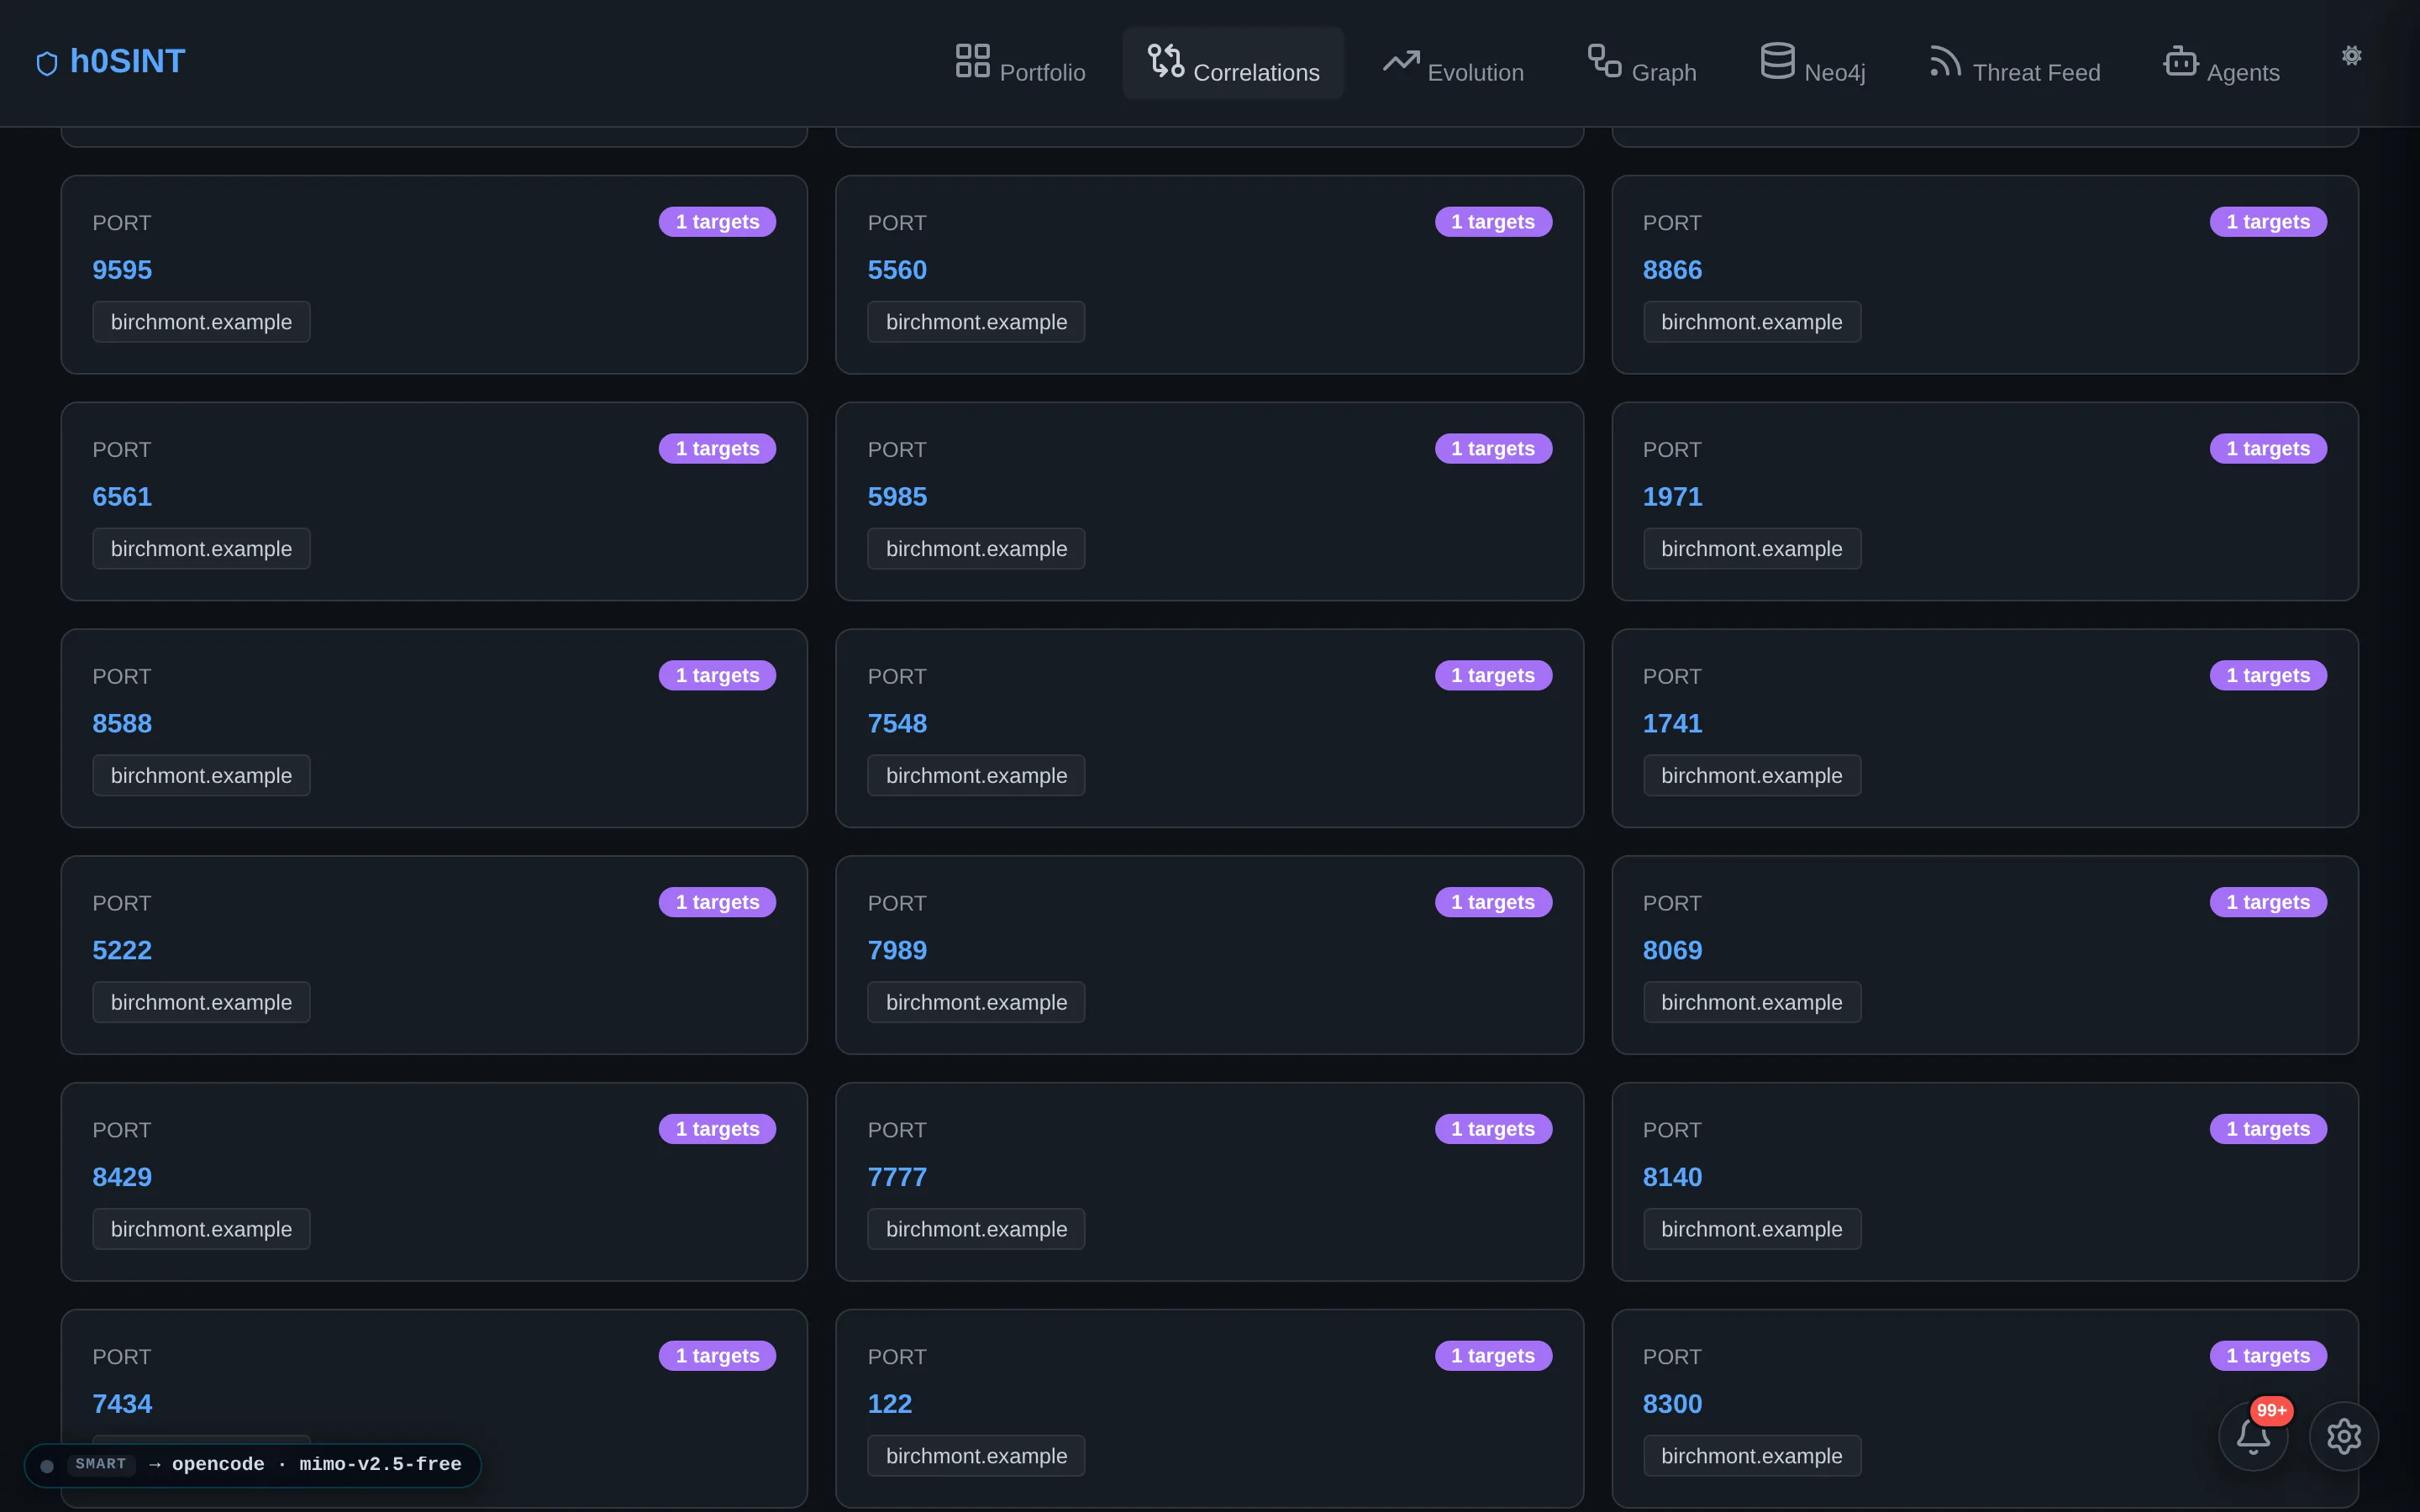Select port number 8069
Viewport: 2420px width, 1512px height.
pos(1672,951)
